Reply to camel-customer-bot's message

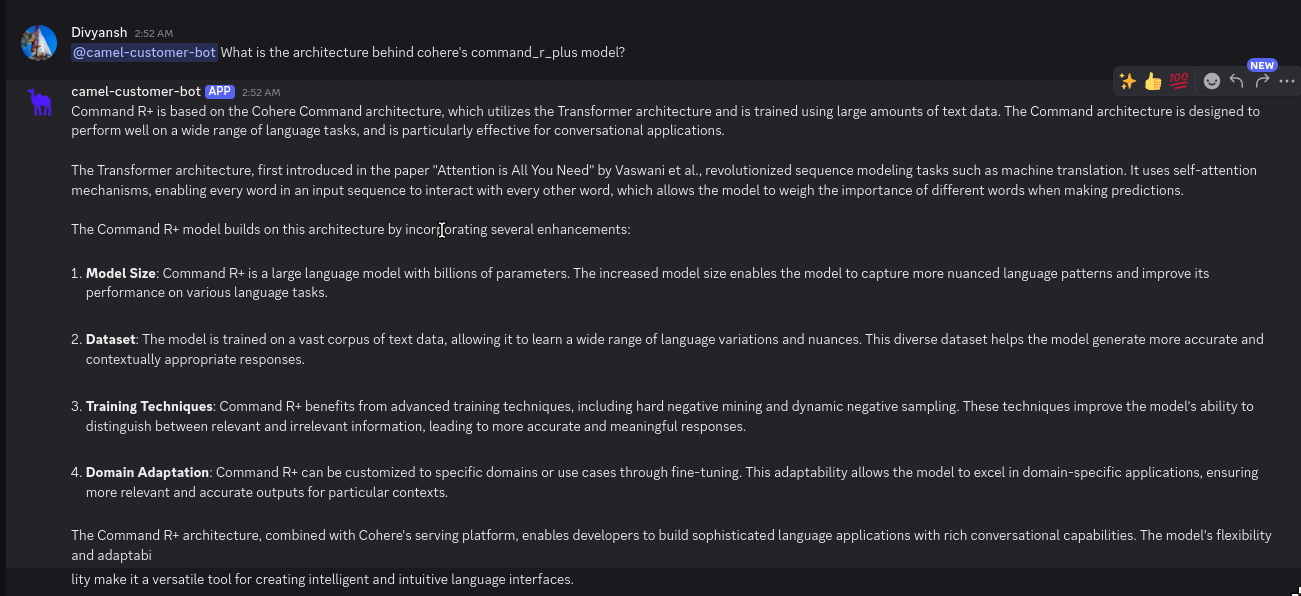coord(1236,81)
